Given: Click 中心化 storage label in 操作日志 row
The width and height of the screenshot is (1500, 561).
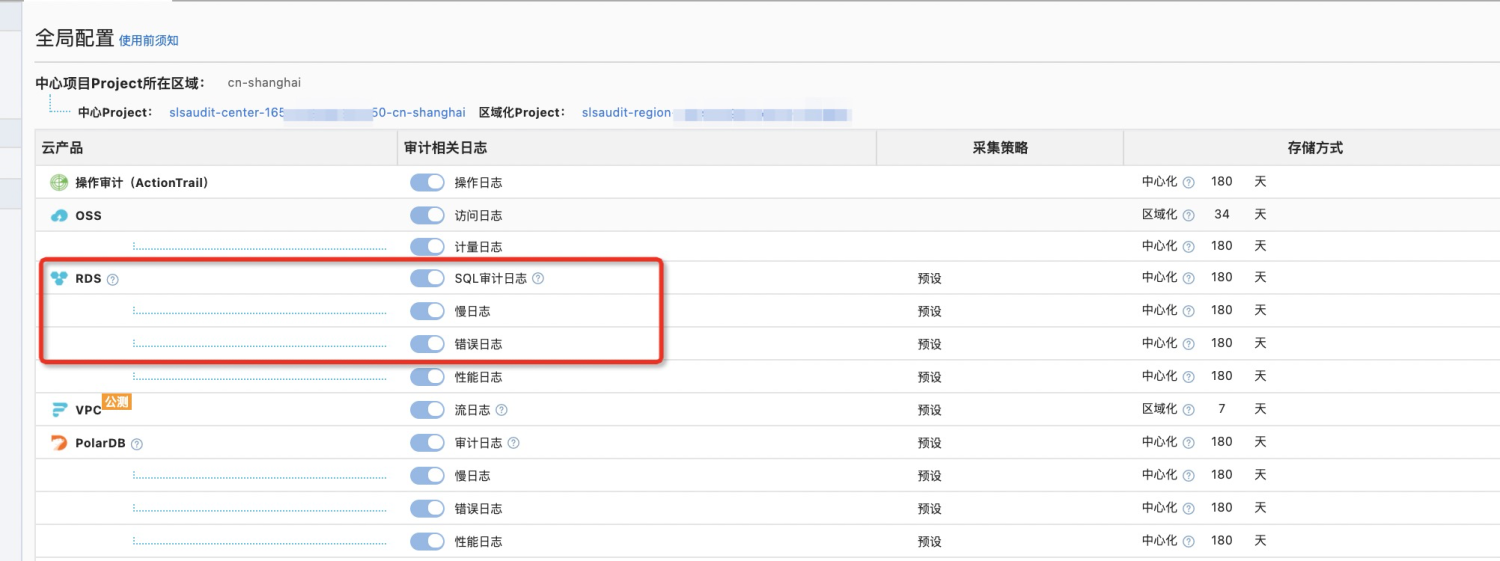Looking at the screenshot, I should [1160, 183].
